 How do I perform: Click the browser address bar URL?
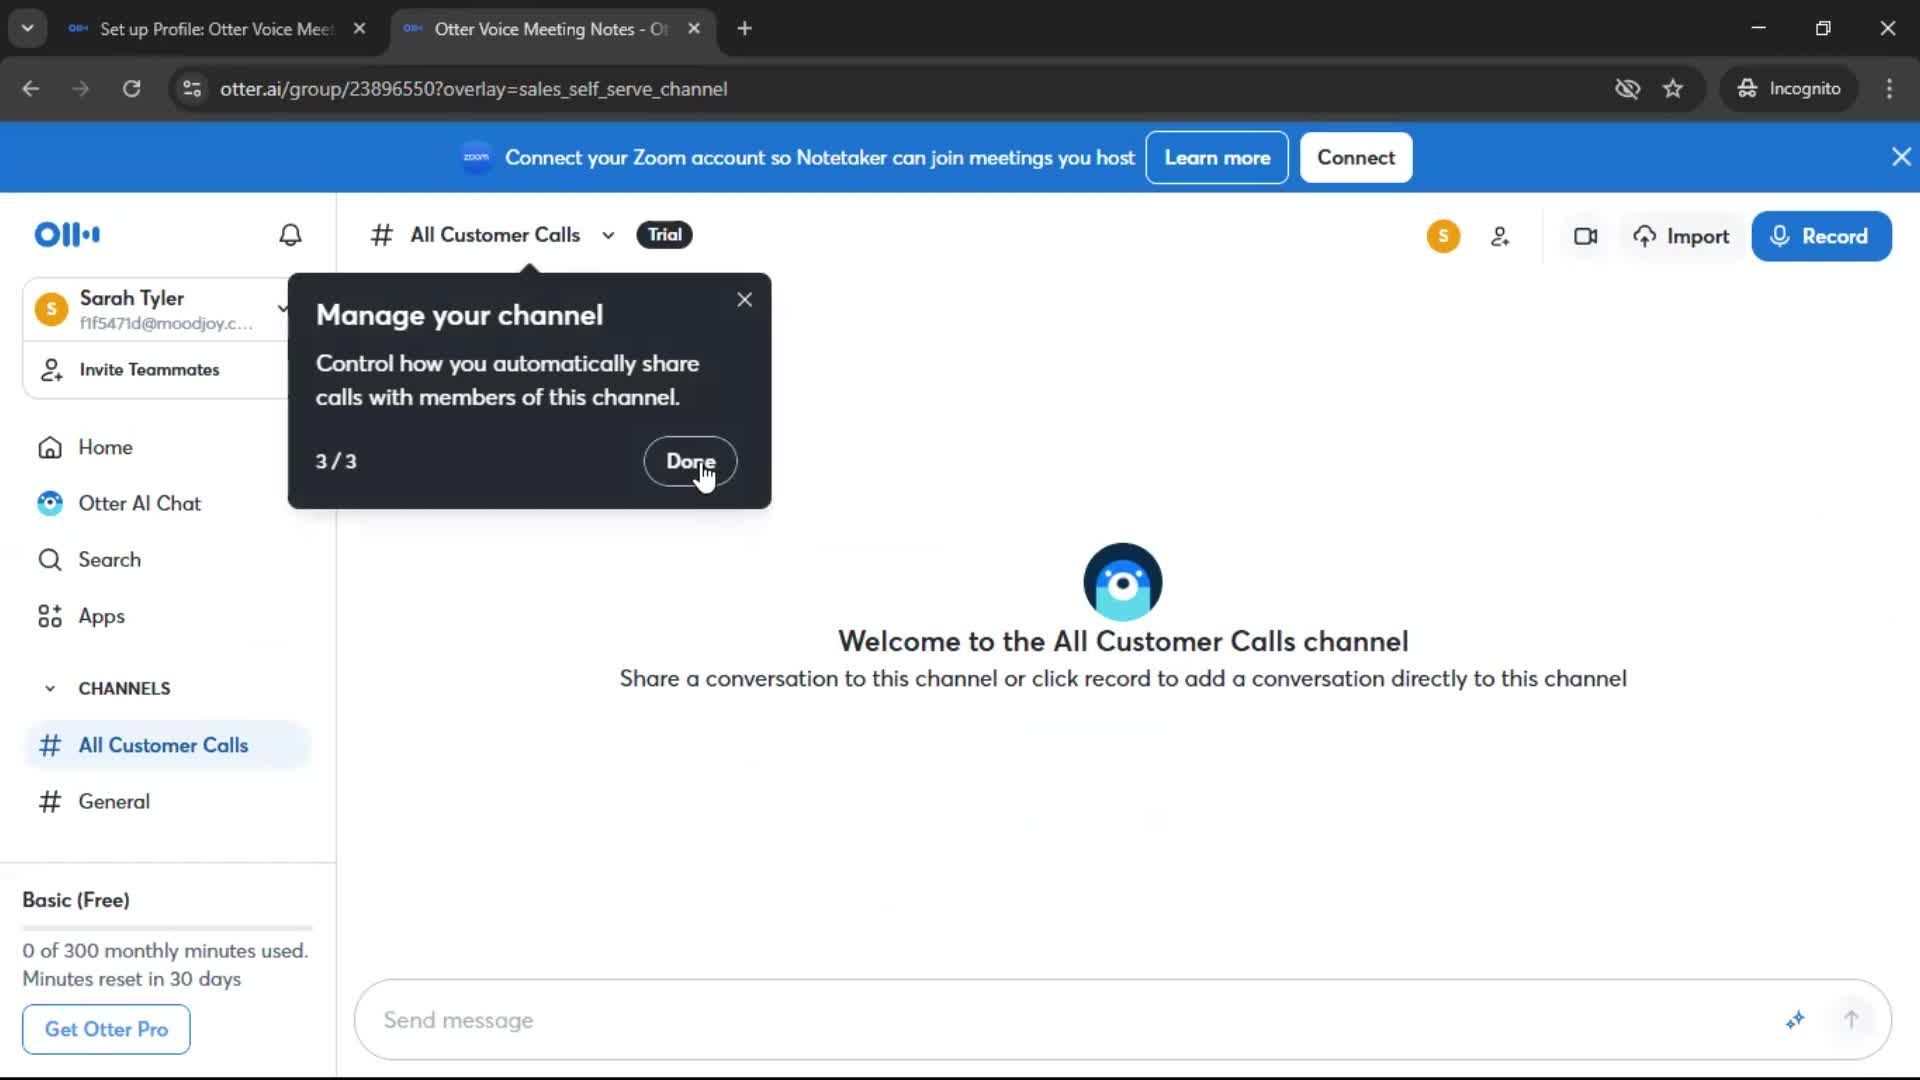[x=473, y=89]
